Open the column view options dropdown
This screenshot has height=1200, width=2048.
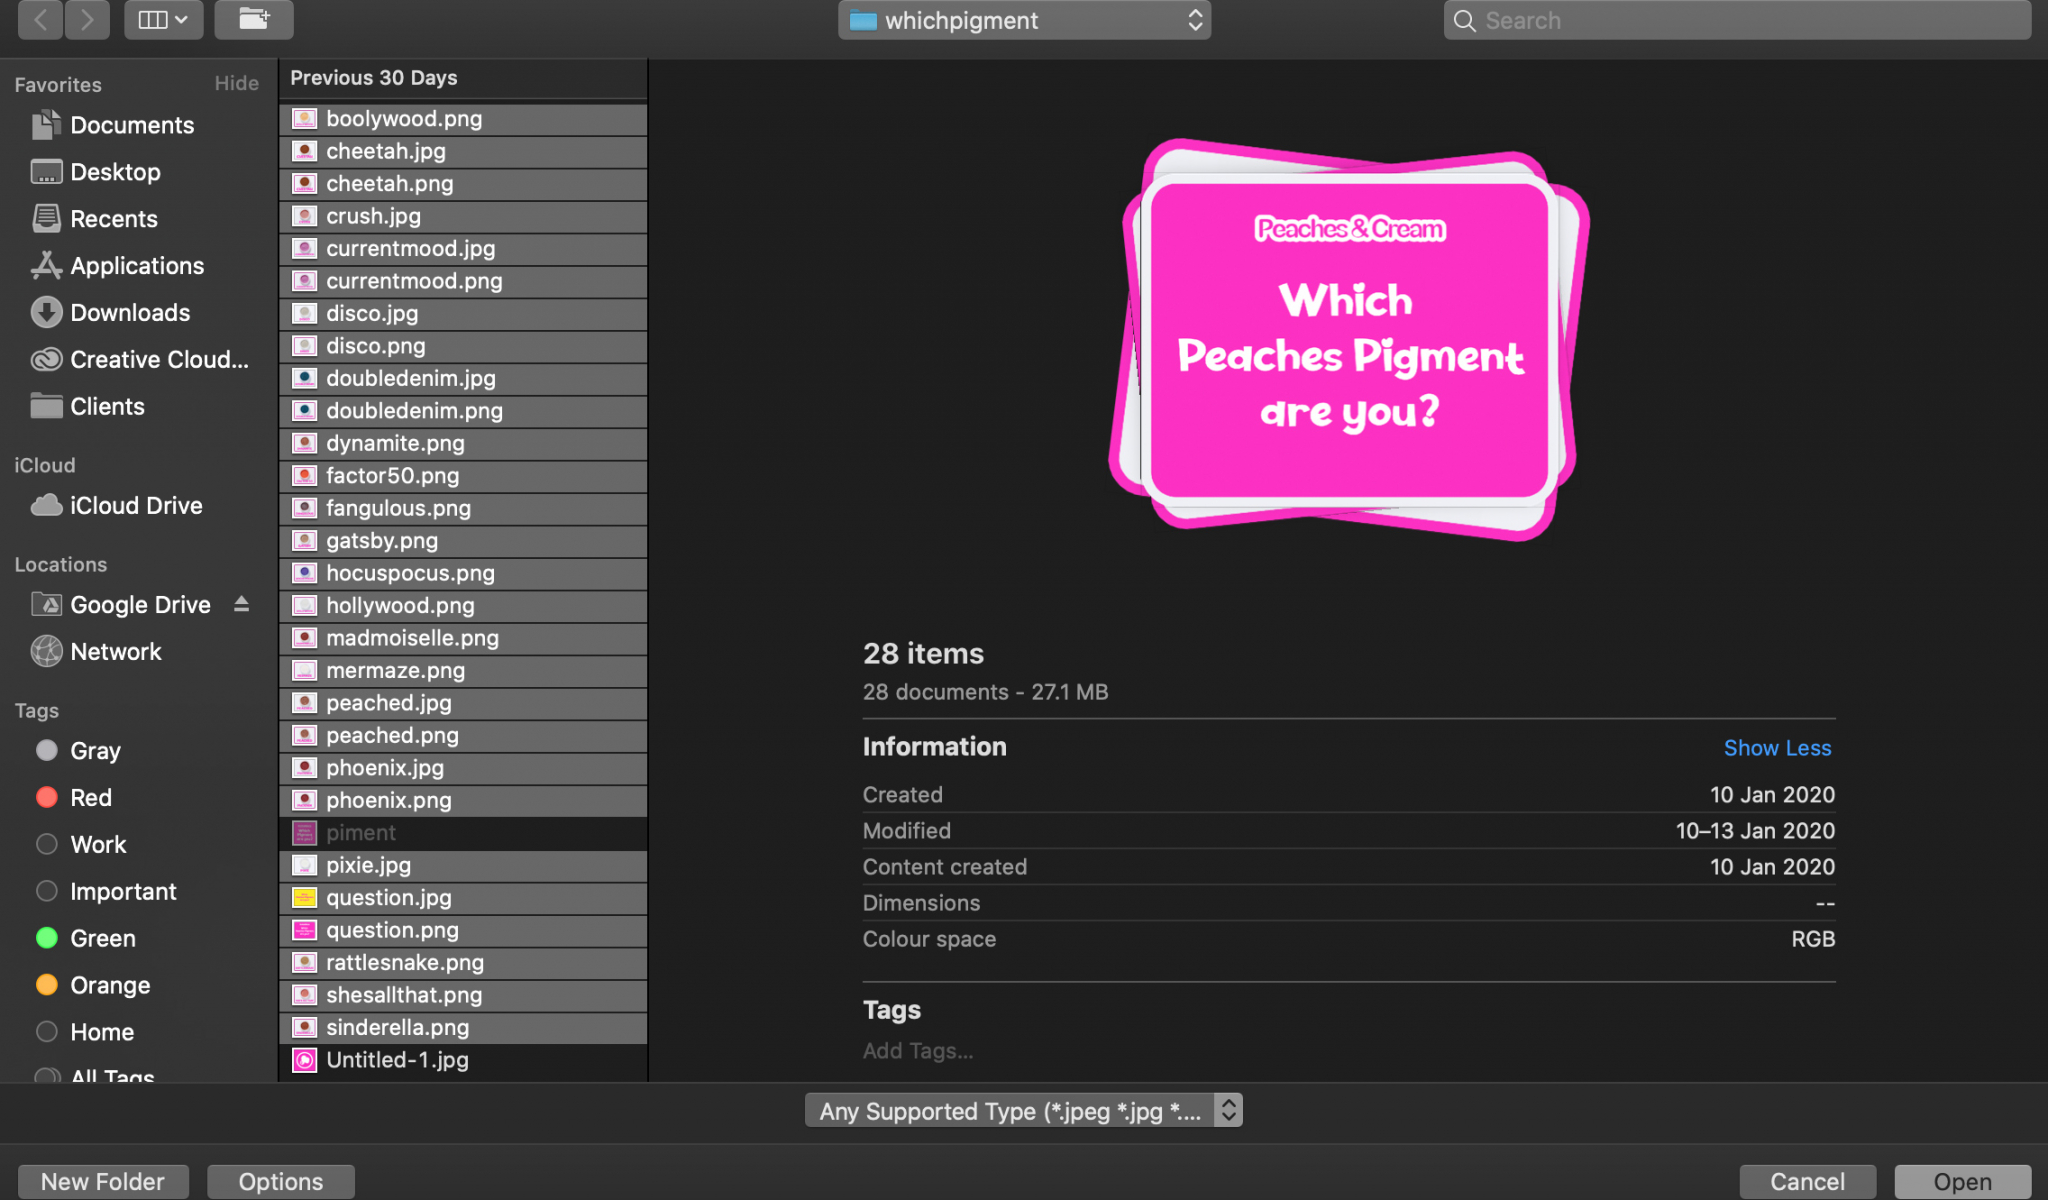coord(163,20)
